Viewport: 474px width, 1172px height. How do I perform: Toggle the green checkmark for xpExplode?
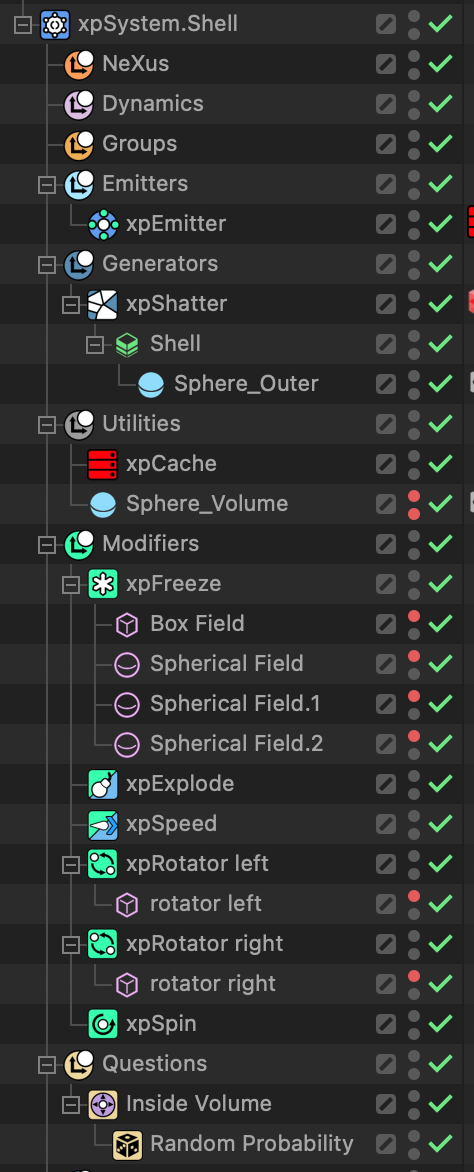point(440,783)
